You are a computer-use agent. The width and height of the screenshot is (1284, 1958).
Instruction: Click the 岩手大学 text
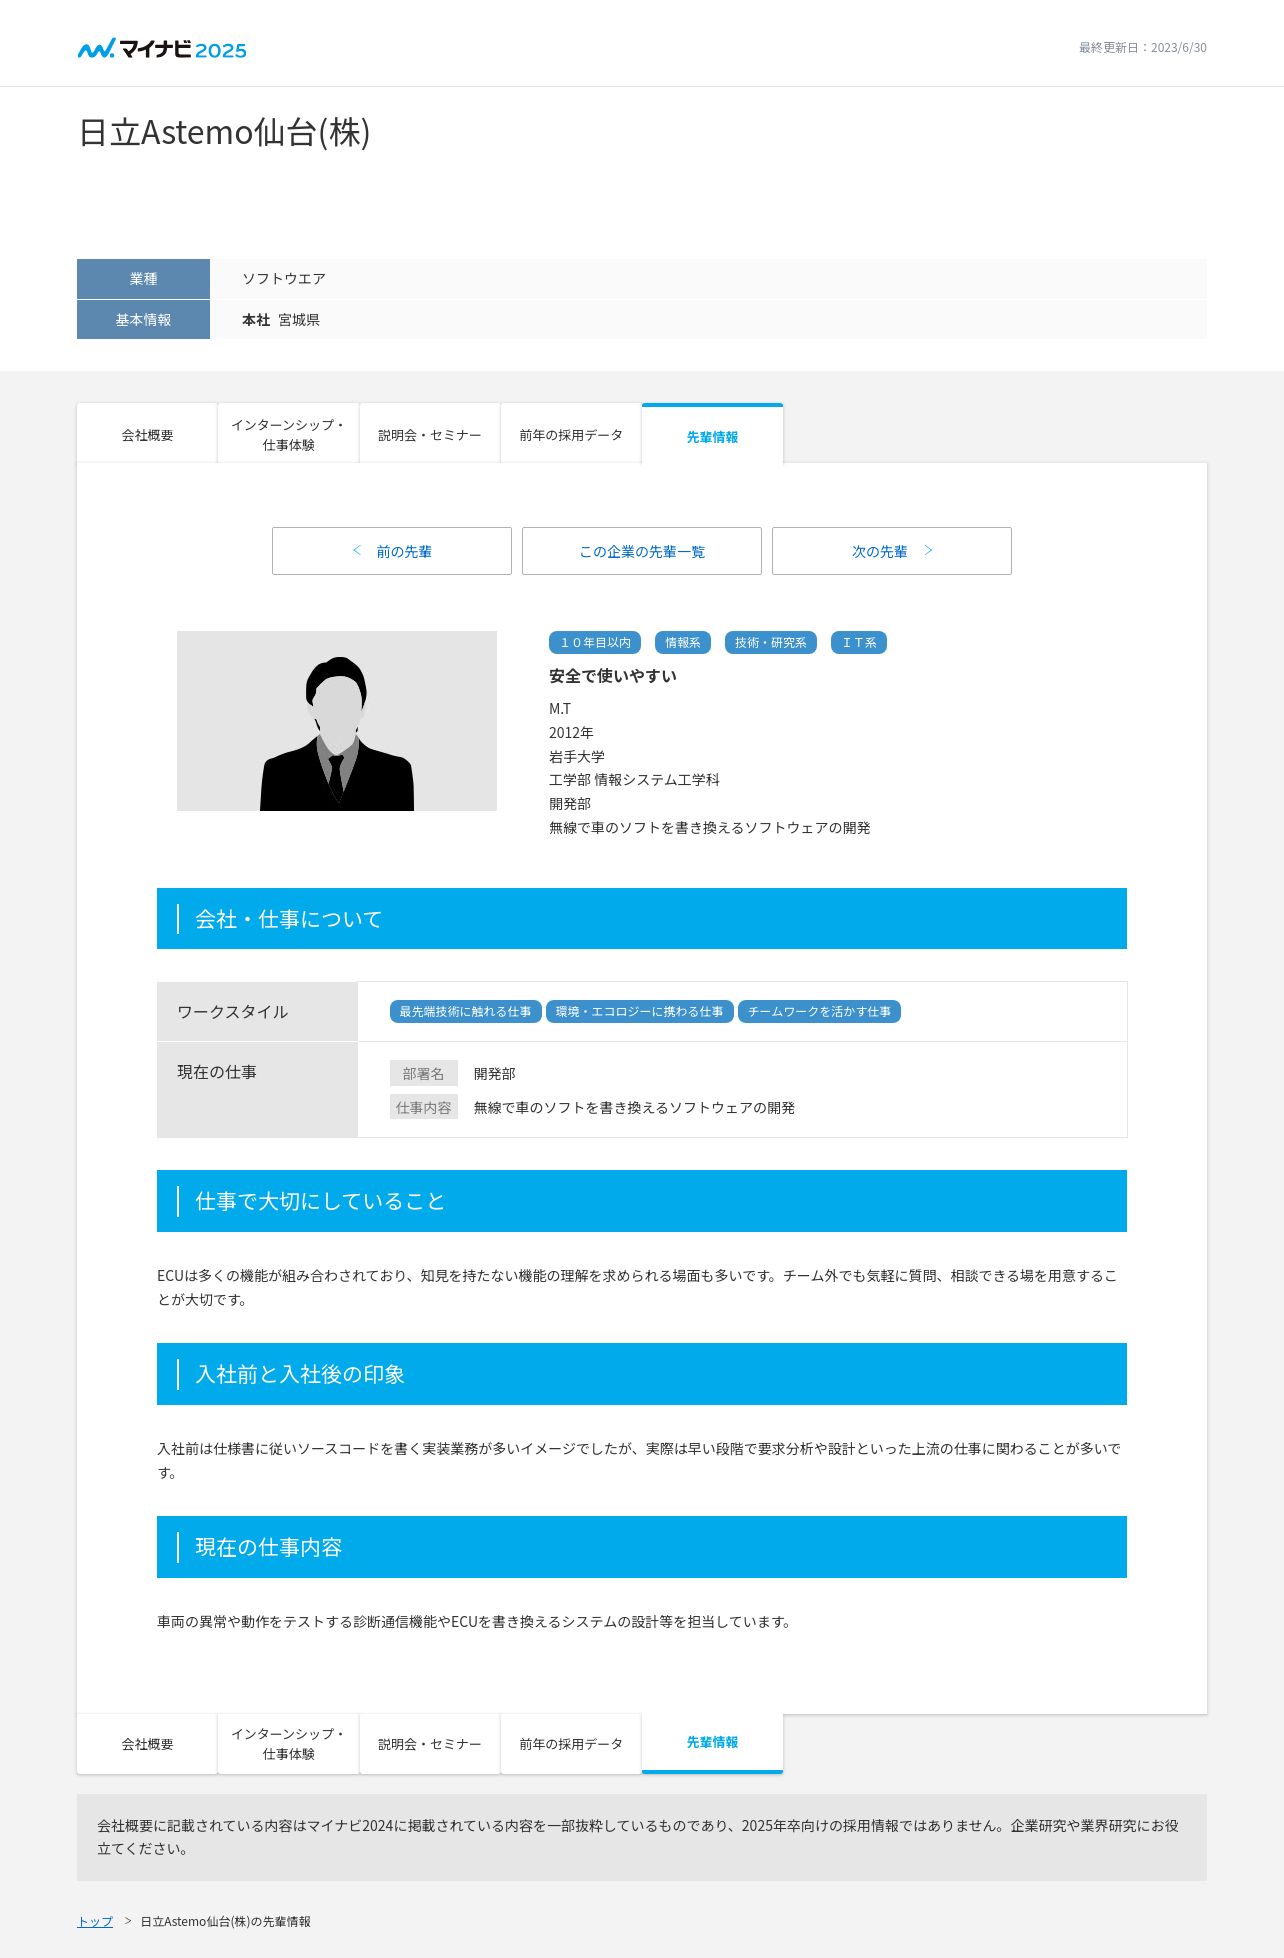(x=577, y=757)
